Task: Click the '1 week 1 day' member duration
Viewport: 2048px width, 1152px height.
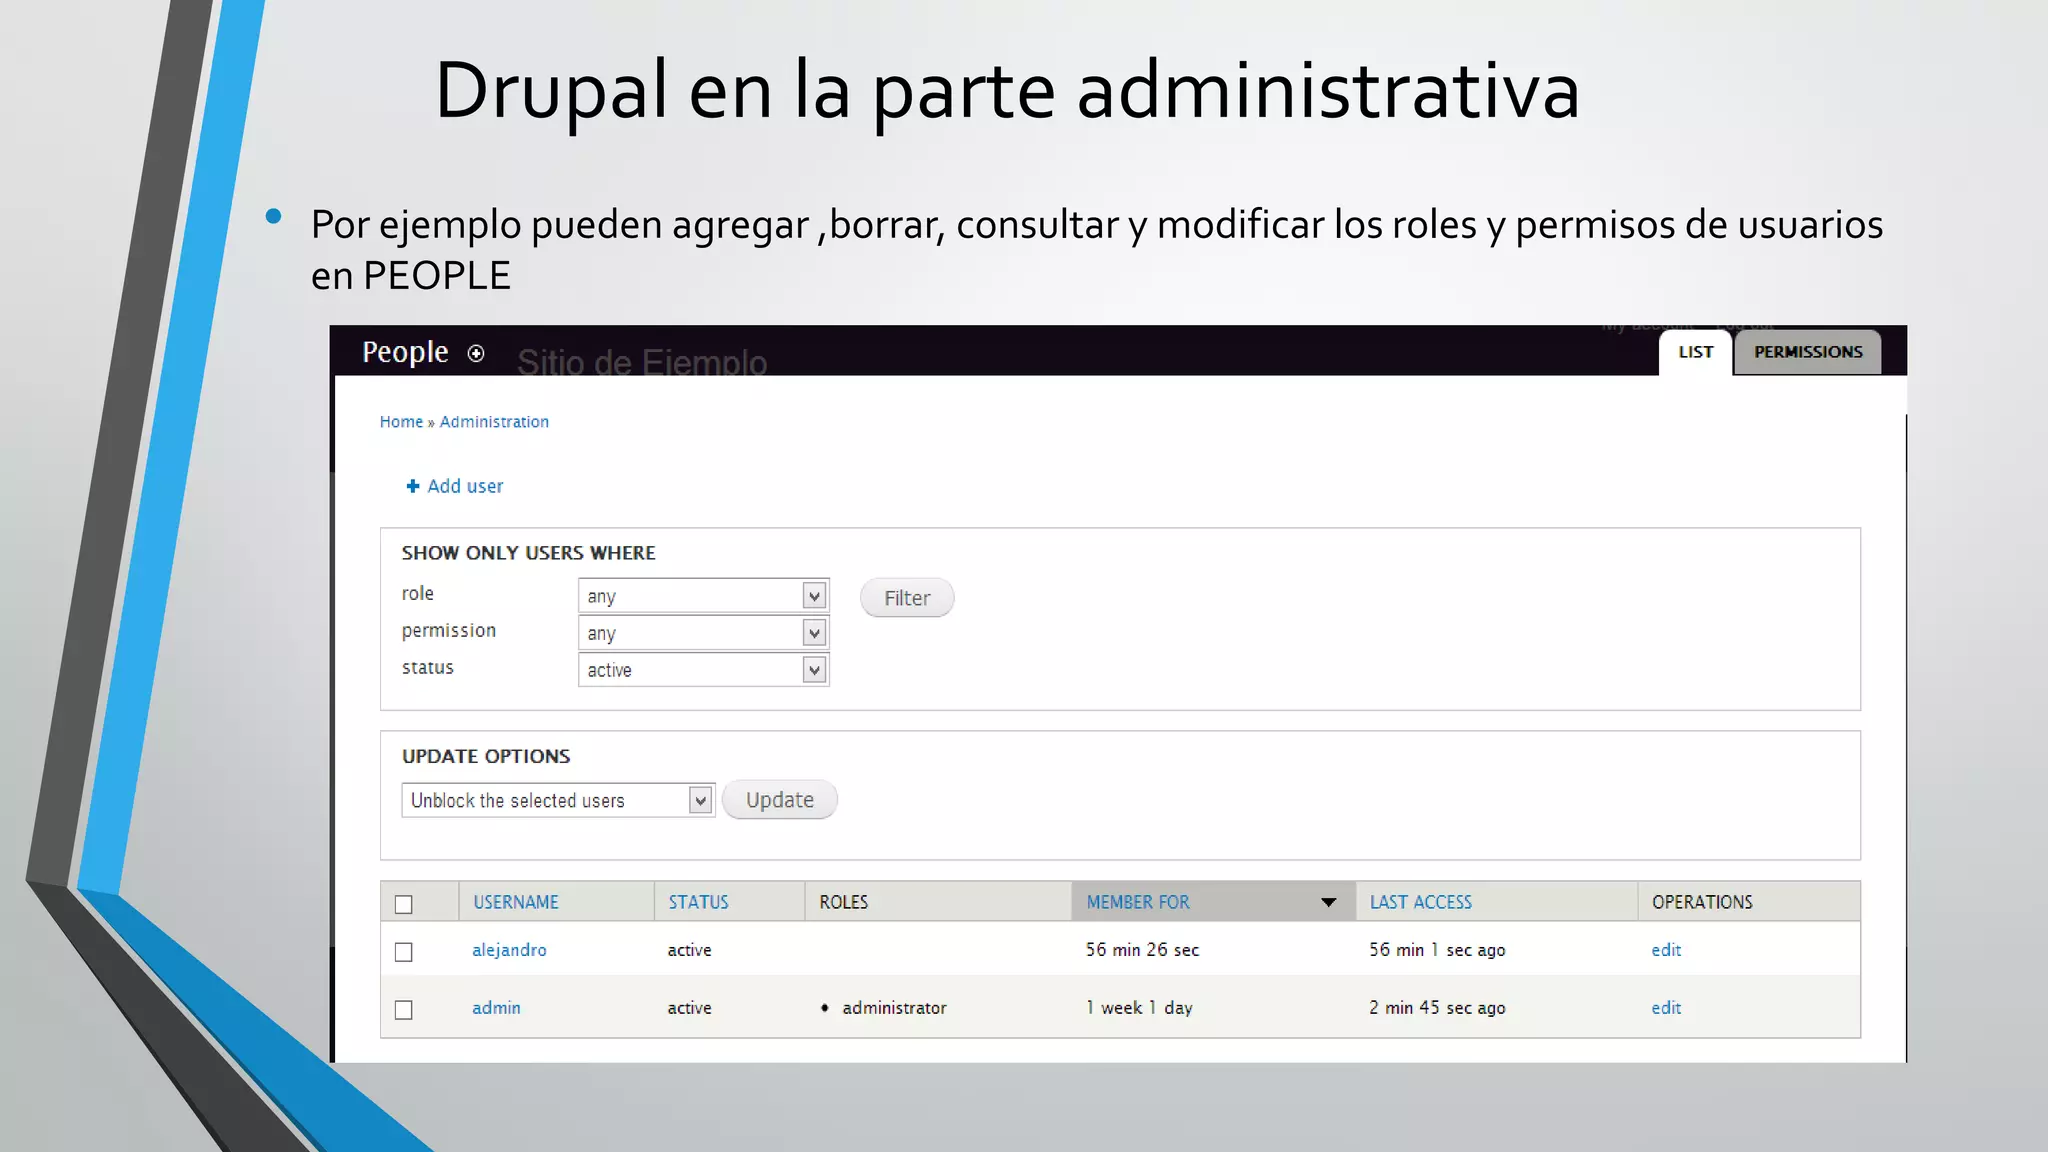Action: tap(1139, 1008)
